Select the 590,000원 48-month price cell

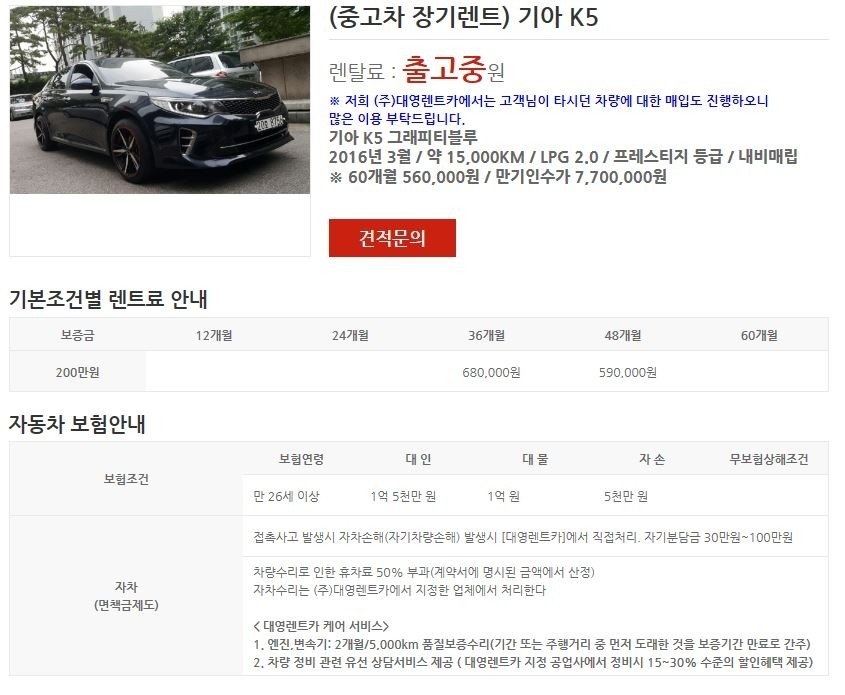[627, 372]
